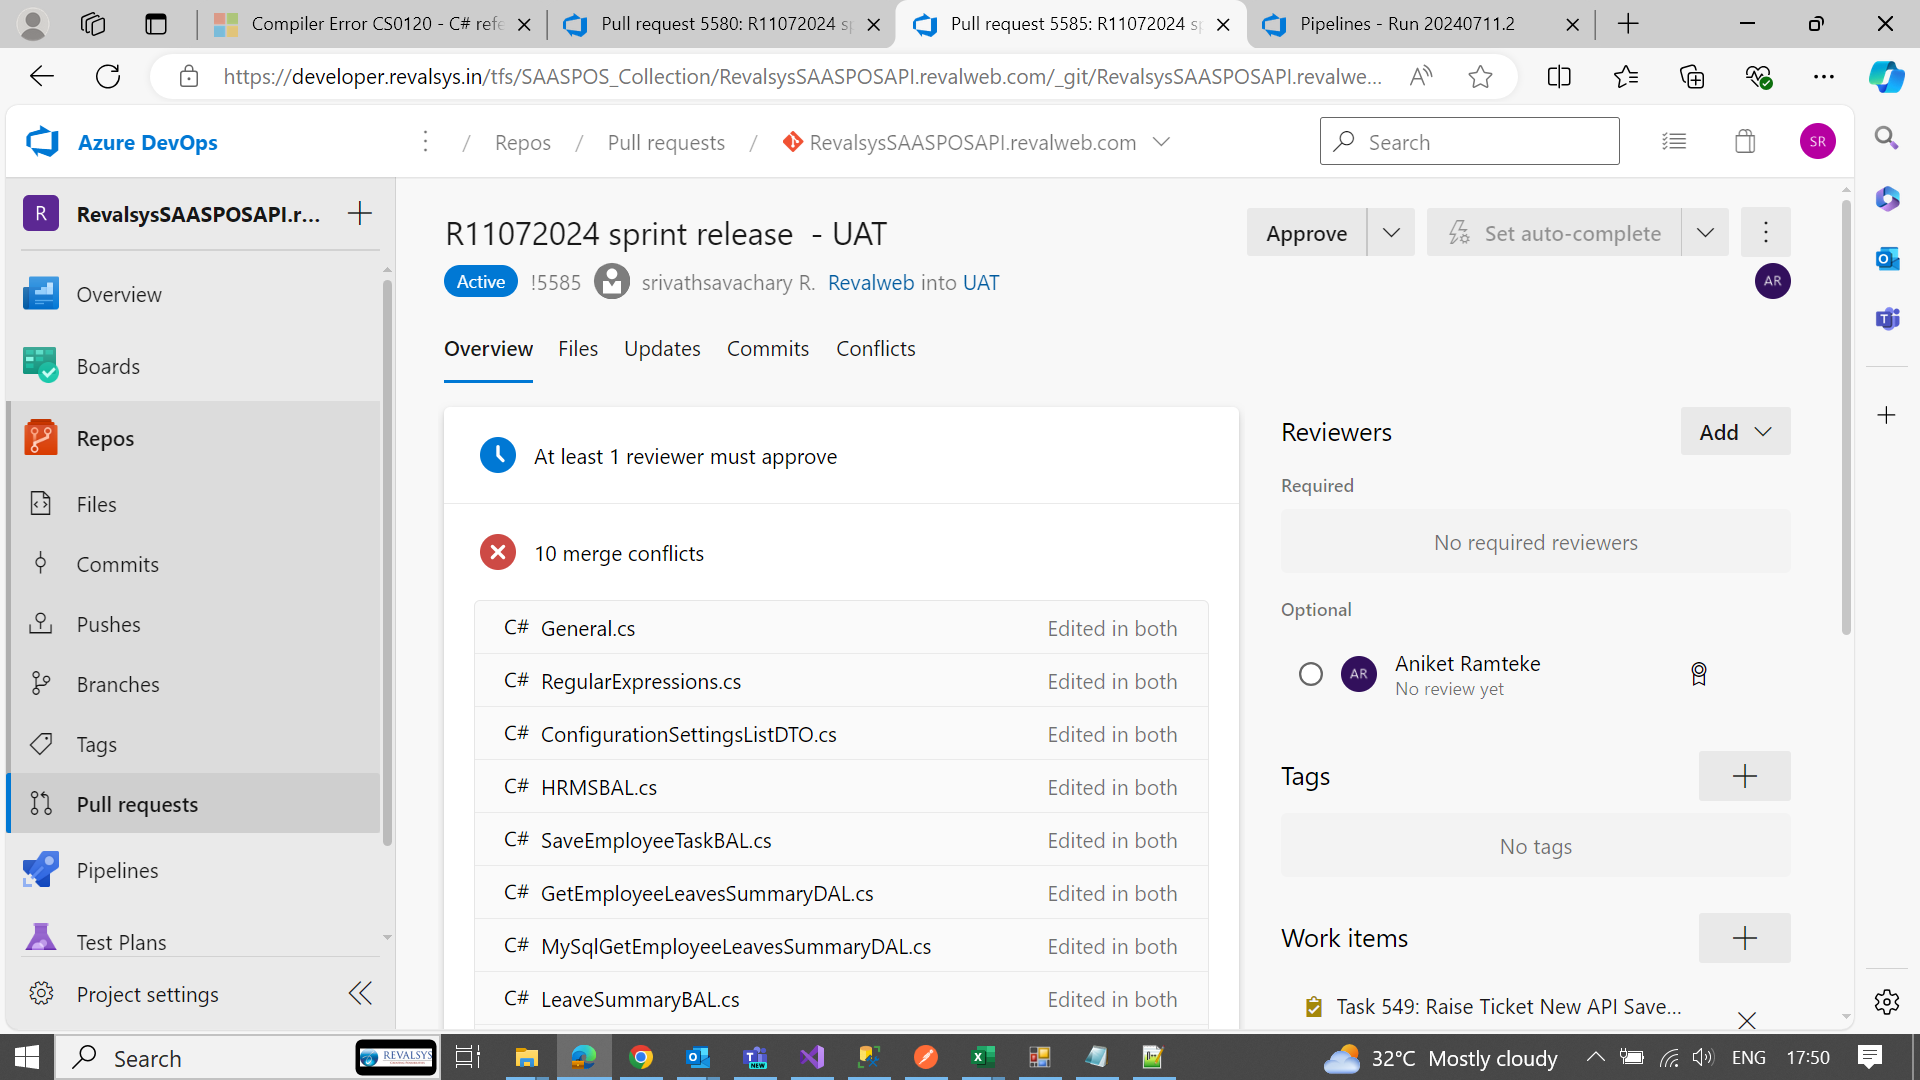The image size is (1920, 1080).
Task: Open the Boards section icon
Action: pos(40,366)
